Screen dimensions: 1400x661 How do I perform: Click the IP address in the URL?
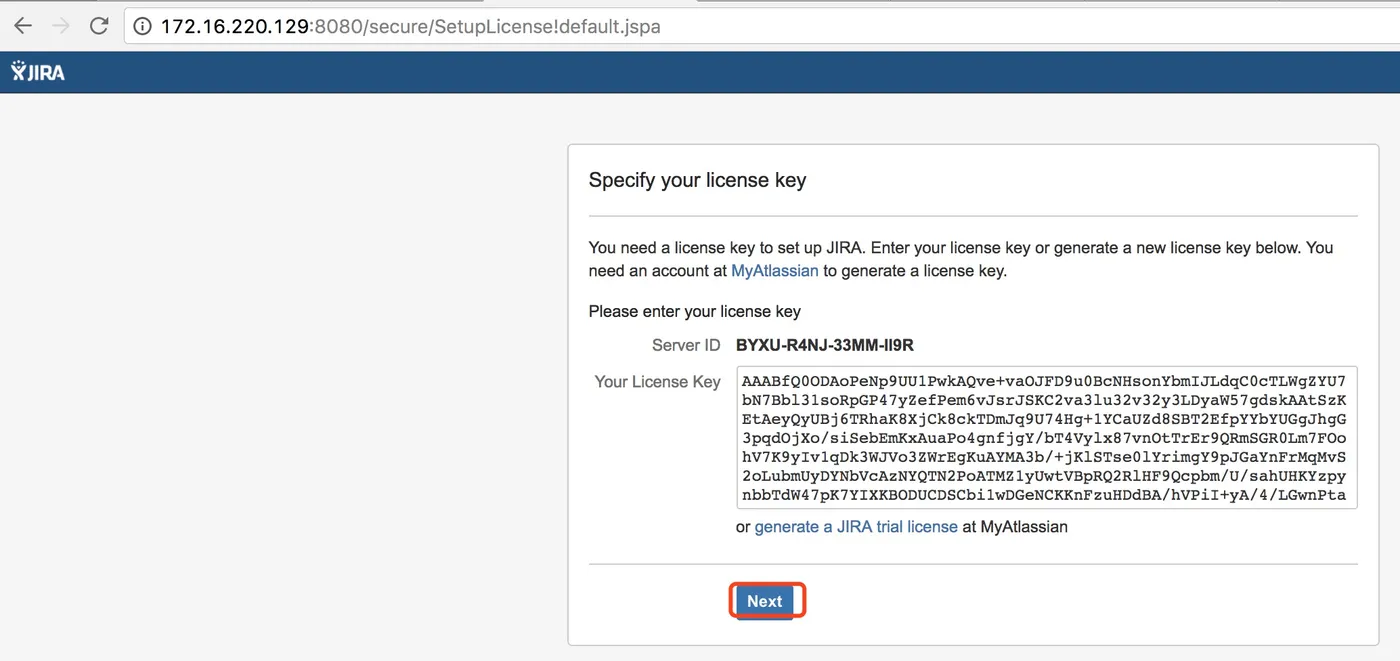[234, 27]
